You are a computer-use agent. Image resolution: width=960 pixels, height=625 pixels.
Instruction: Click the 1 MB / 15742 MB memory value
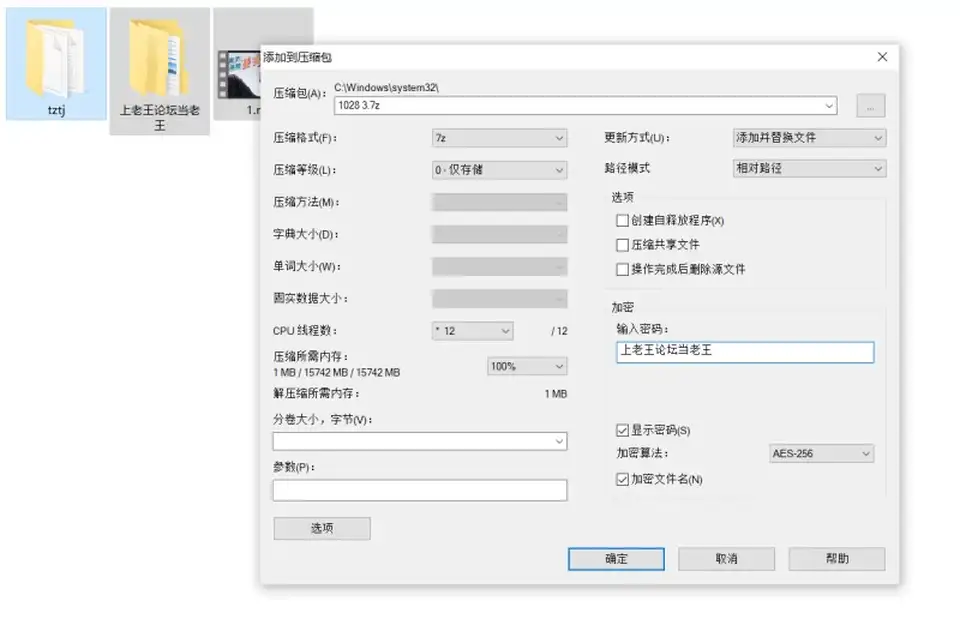336,372
